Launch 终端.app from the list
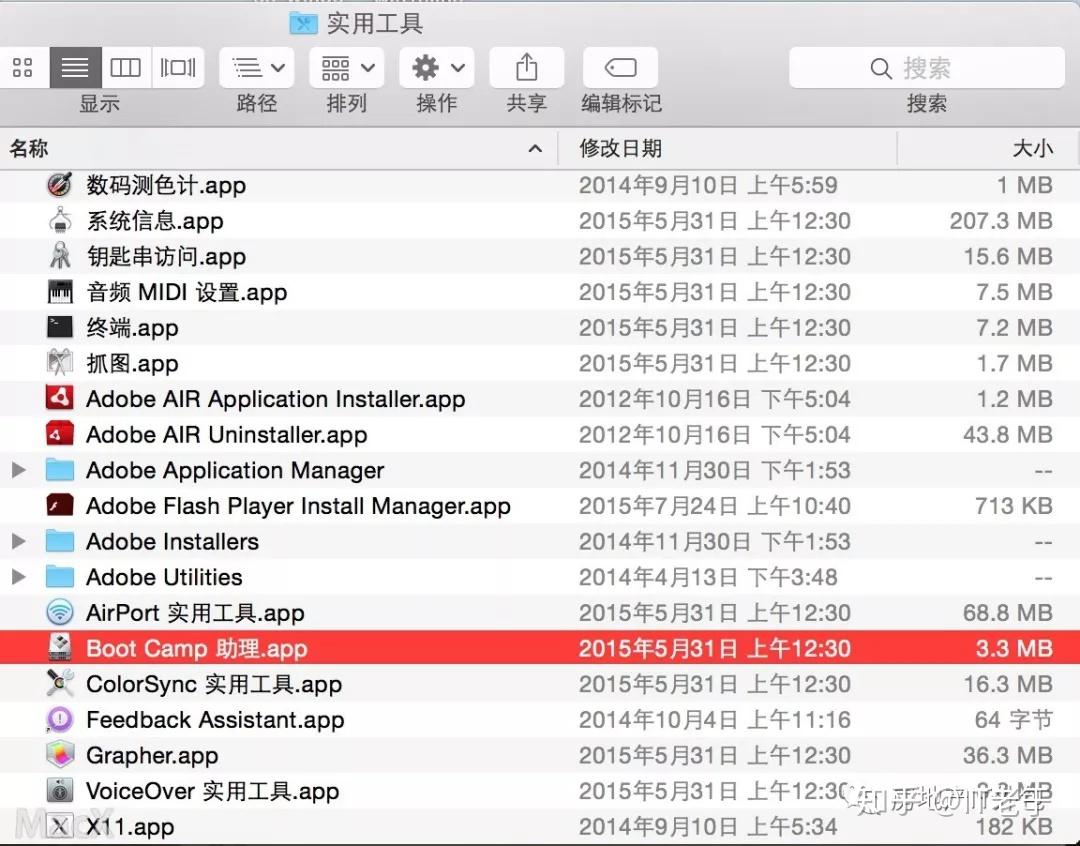 [132, 327]
